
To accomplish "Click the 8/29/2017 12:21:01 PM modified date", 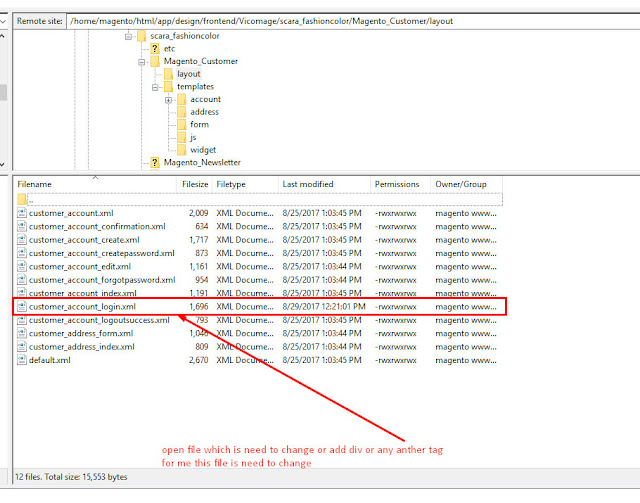I will click(324, 307).
